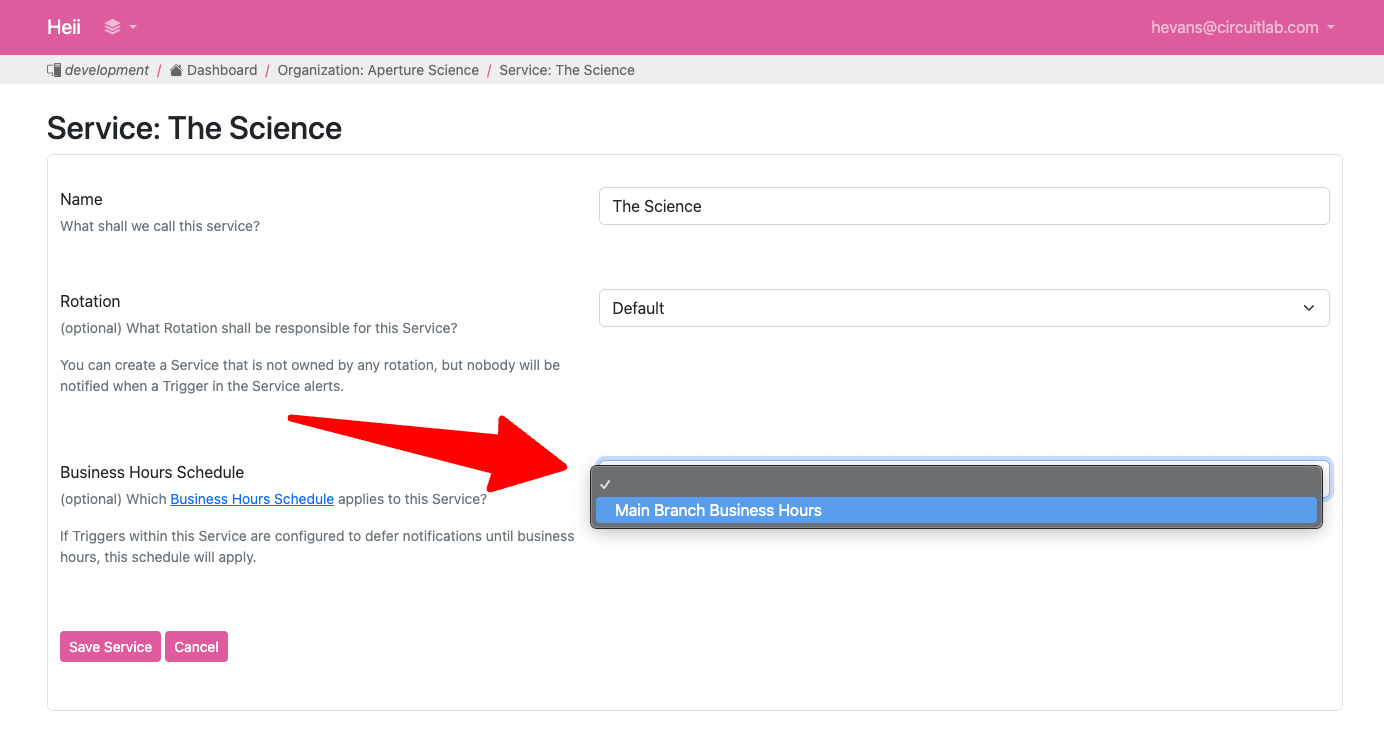Select Main Branch Business Hours option
1384x737 pixels.
coord(956,510)
